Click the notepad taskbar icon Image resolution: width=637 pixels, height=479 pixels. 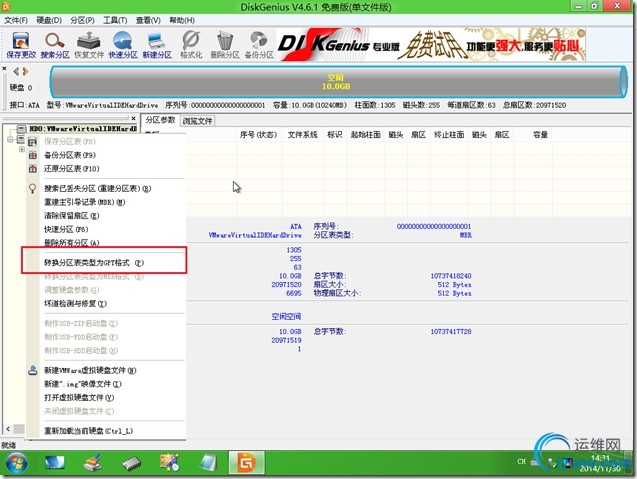208,463
